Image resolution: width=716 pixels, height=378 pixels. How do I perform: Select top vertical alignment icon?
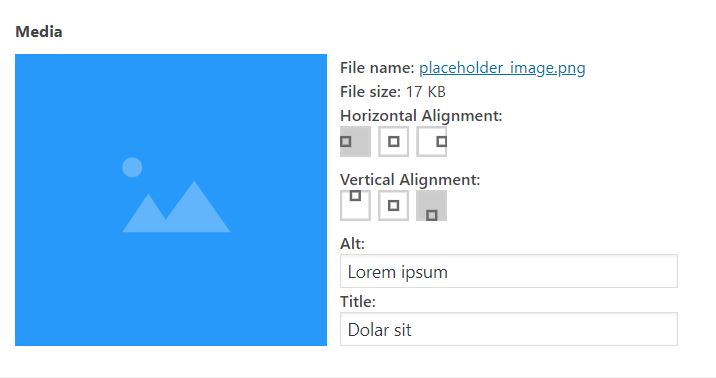(x=355, y=205)
